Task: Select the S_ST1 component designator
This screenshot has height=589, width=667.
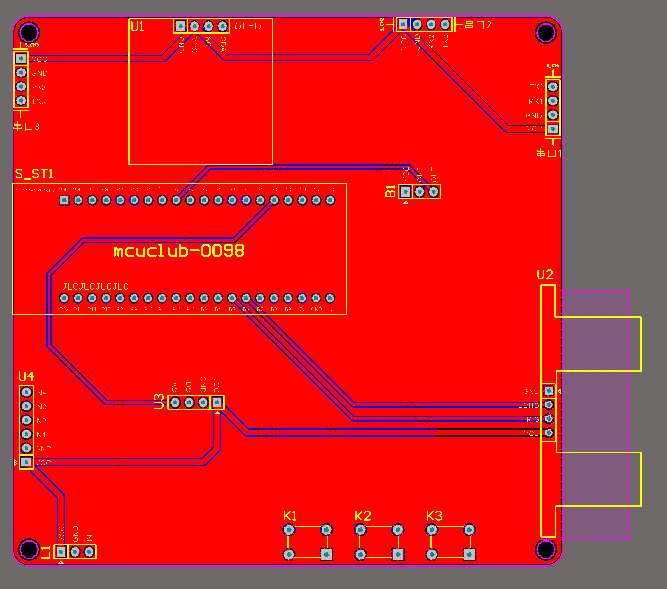Action: coord(34,174)
